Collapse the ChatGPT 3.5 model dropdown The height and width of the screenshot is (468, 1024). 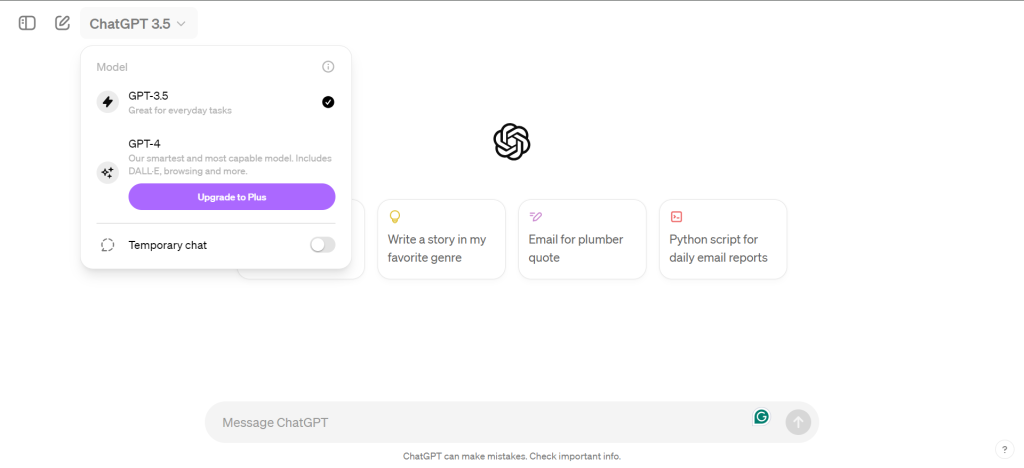pos(138,23)
